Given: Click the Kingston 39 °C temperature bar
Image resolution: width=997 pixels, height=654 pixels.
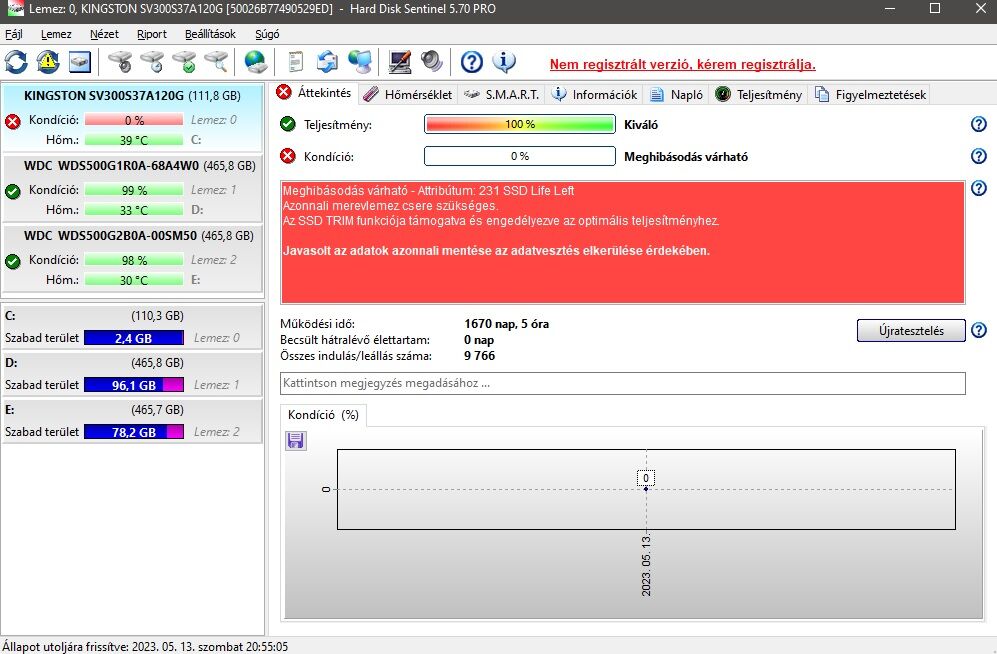Looking at the screenshot, I should [x=134, y=140].
